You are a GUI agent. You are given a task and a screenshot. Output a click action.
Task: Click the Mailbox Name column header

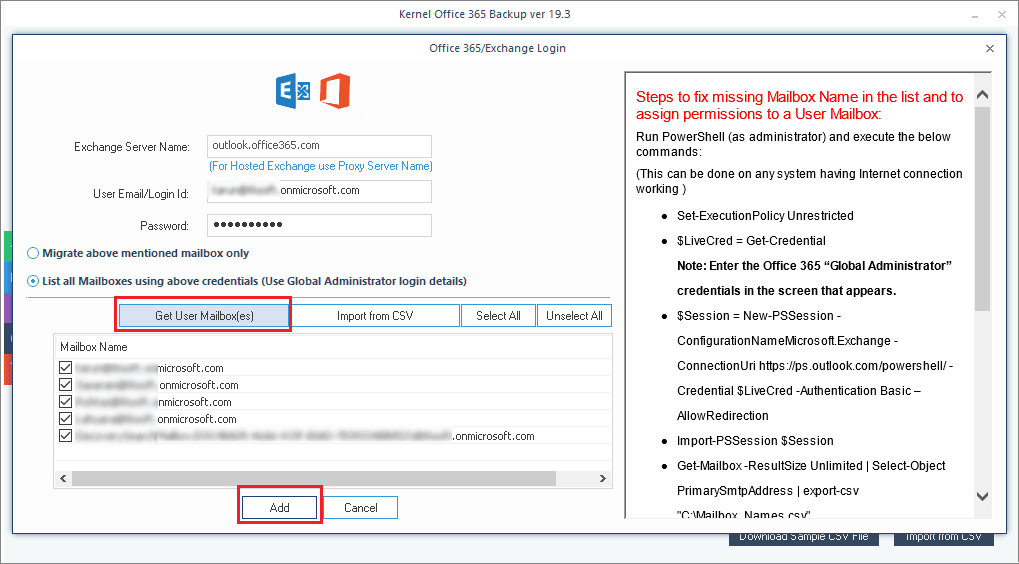[333, 347]
